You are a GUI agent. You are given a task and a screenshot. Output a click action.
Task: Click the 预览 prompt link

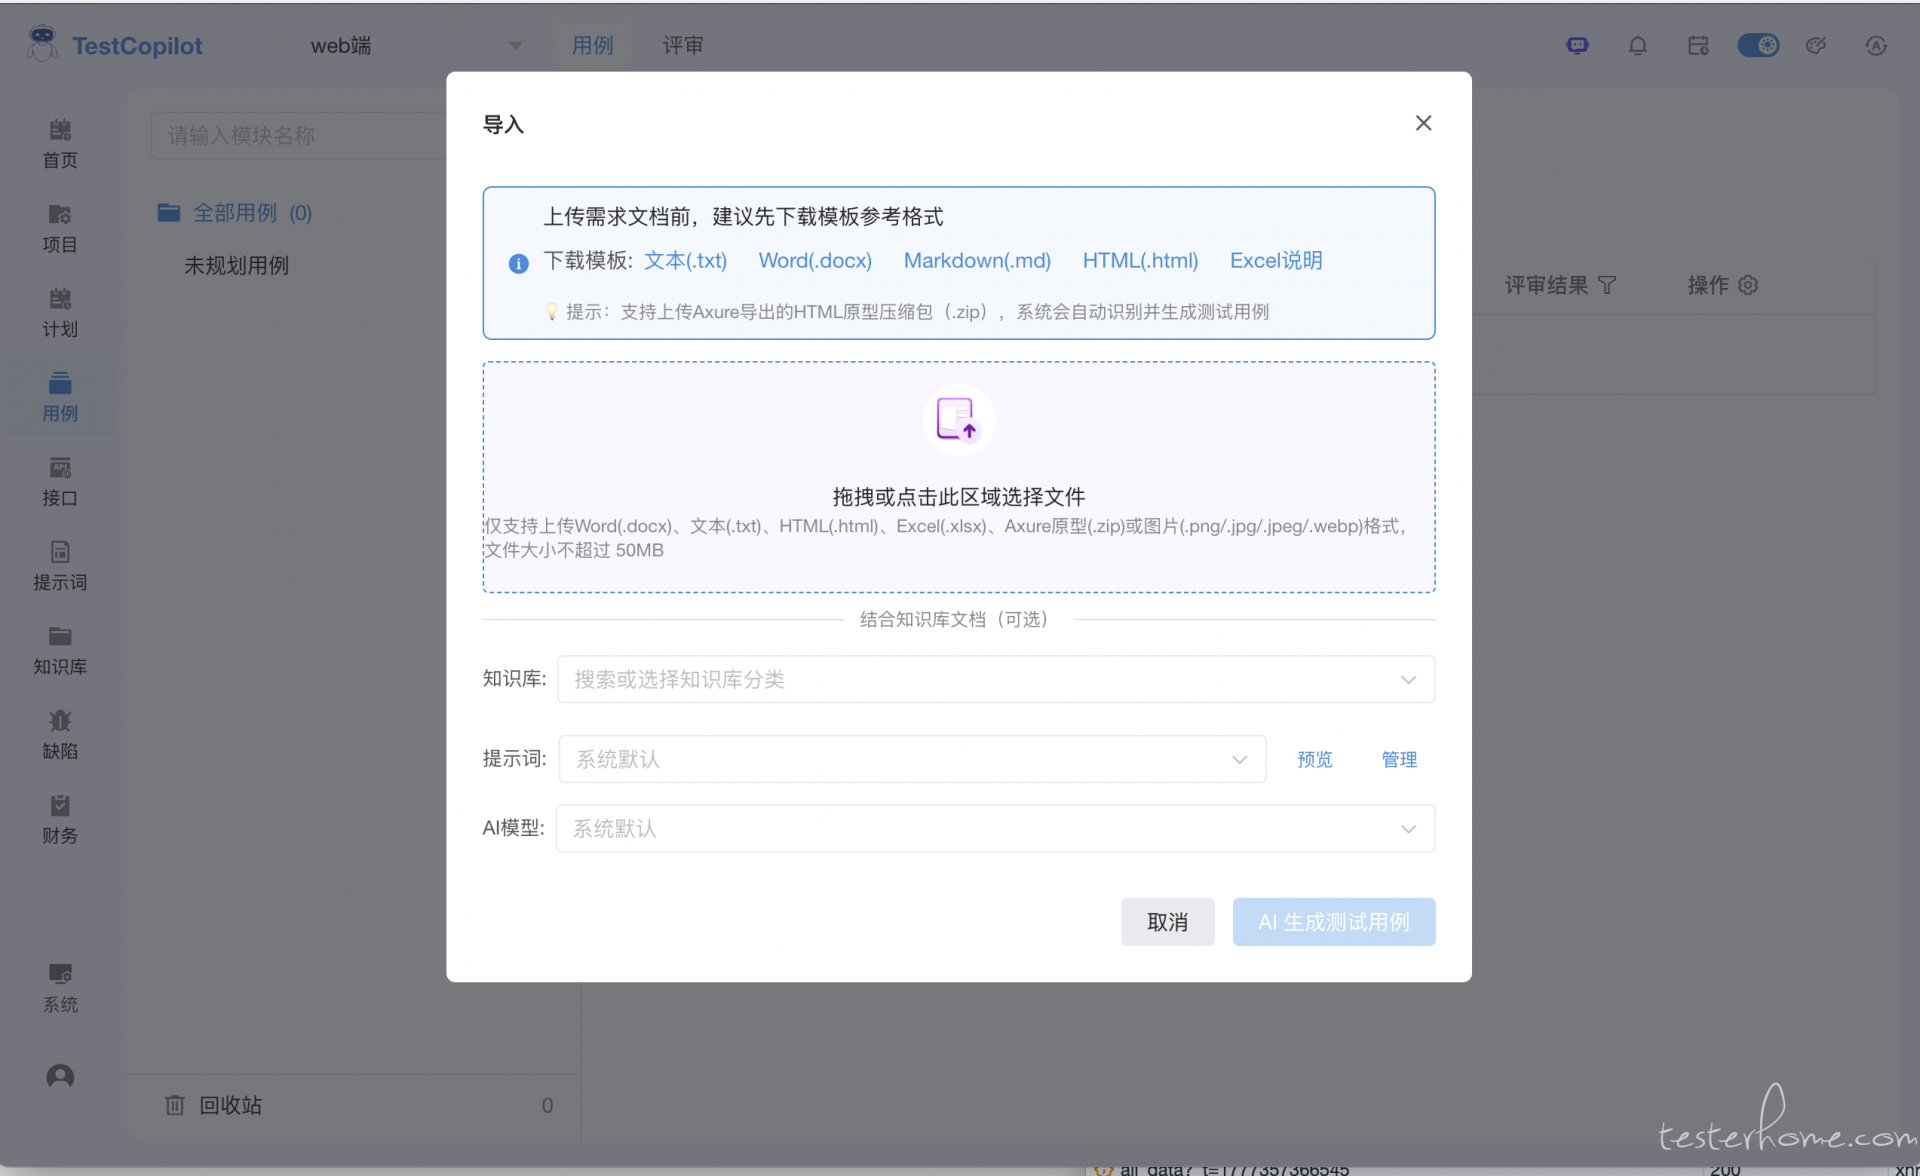coord(1314,760)
